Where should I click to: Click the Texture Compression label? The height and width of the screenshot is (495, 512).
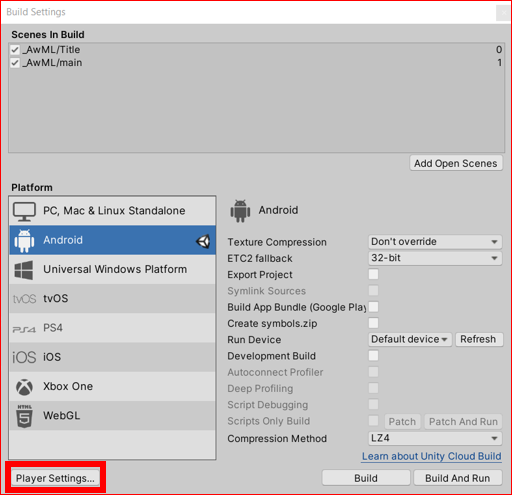(277, 242)
